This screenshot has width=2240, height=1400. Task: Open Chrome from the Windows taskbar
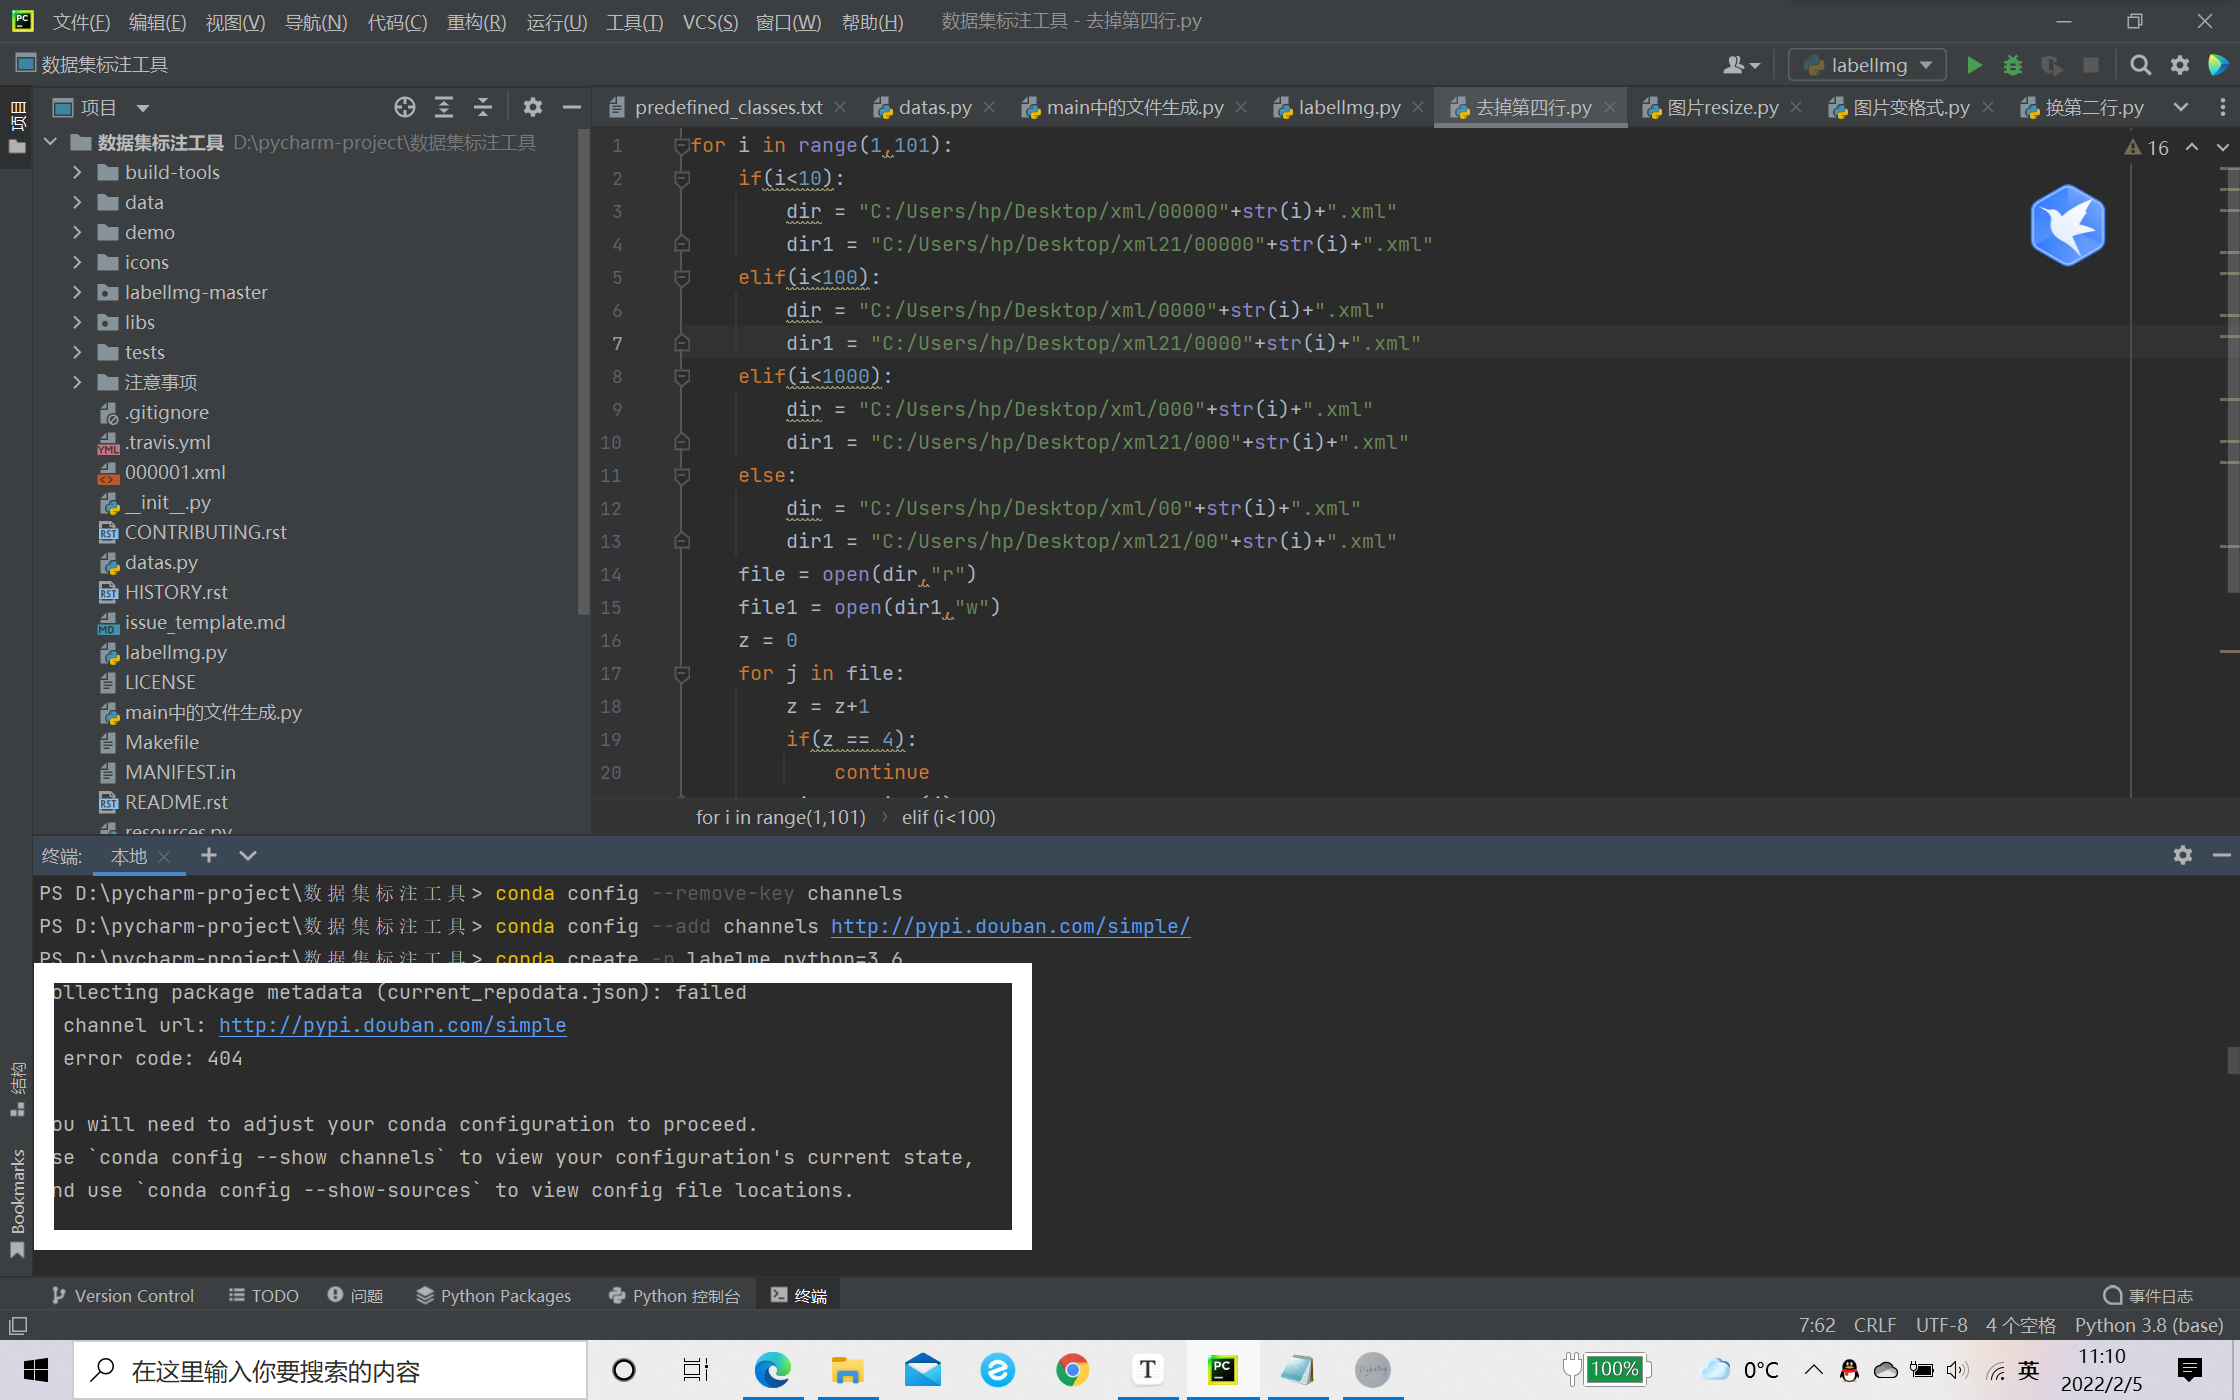pyautogui.click(x=1071, y=1369)
